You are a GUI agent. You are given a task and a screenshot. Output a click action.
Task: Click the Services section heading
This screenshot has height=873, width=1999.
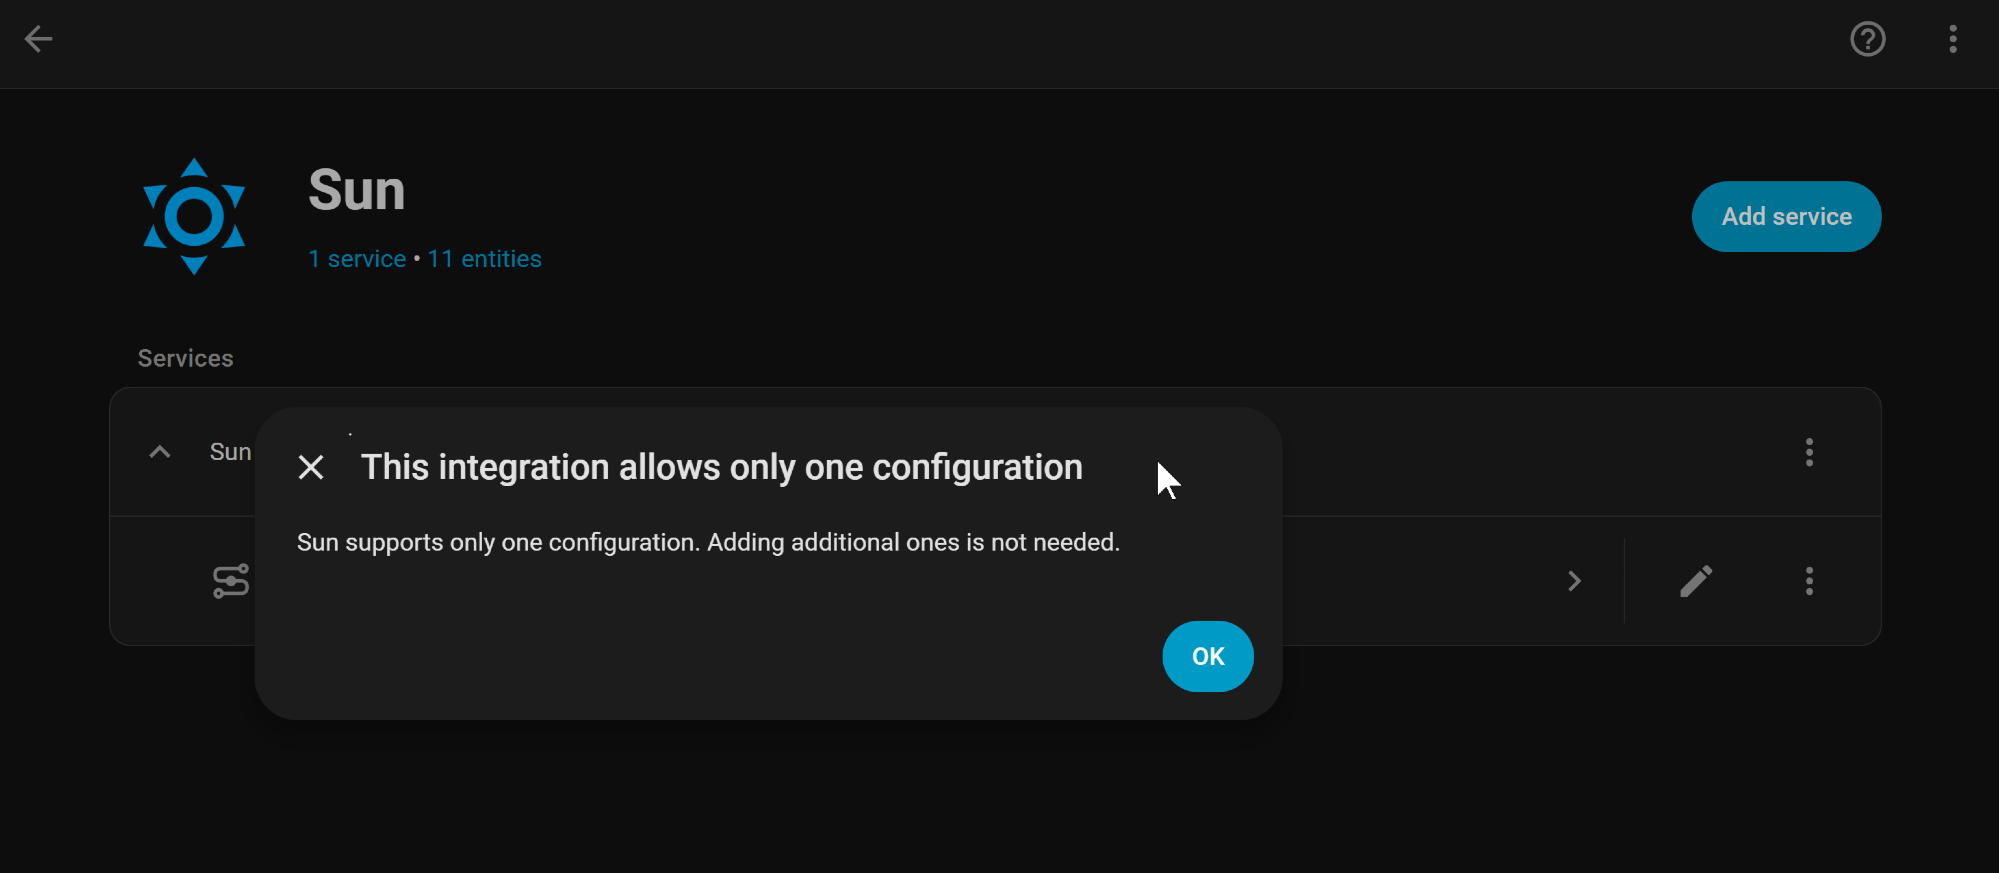point(185,358)
